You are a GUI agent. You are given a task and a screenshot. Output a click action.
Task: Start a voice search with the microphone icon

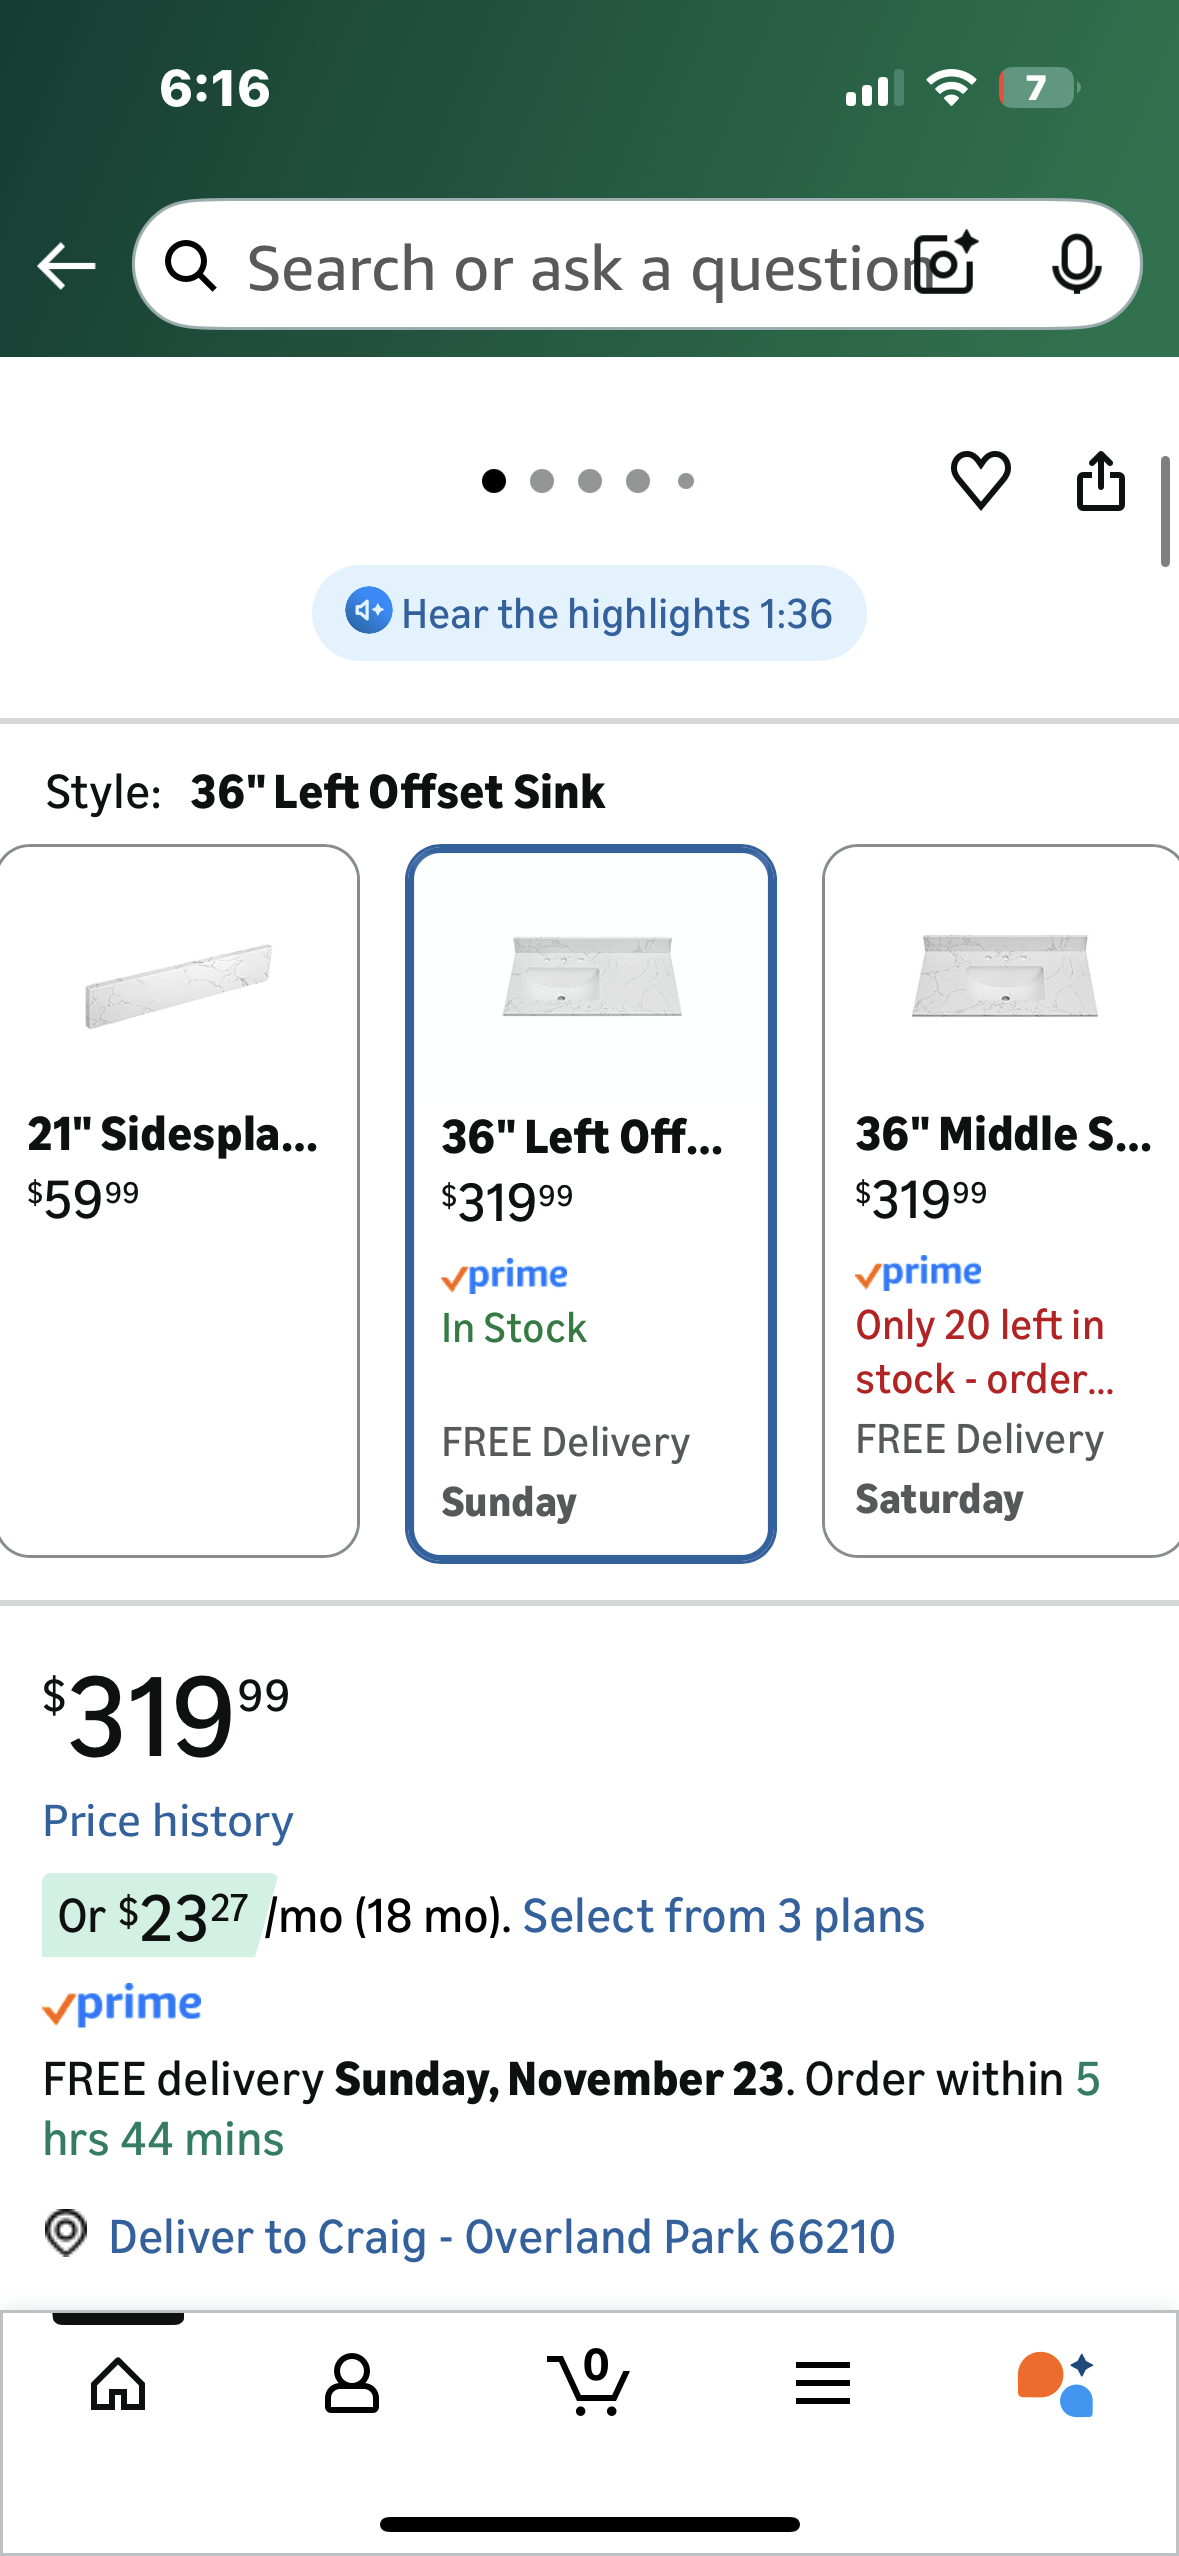coord(1075,265)
